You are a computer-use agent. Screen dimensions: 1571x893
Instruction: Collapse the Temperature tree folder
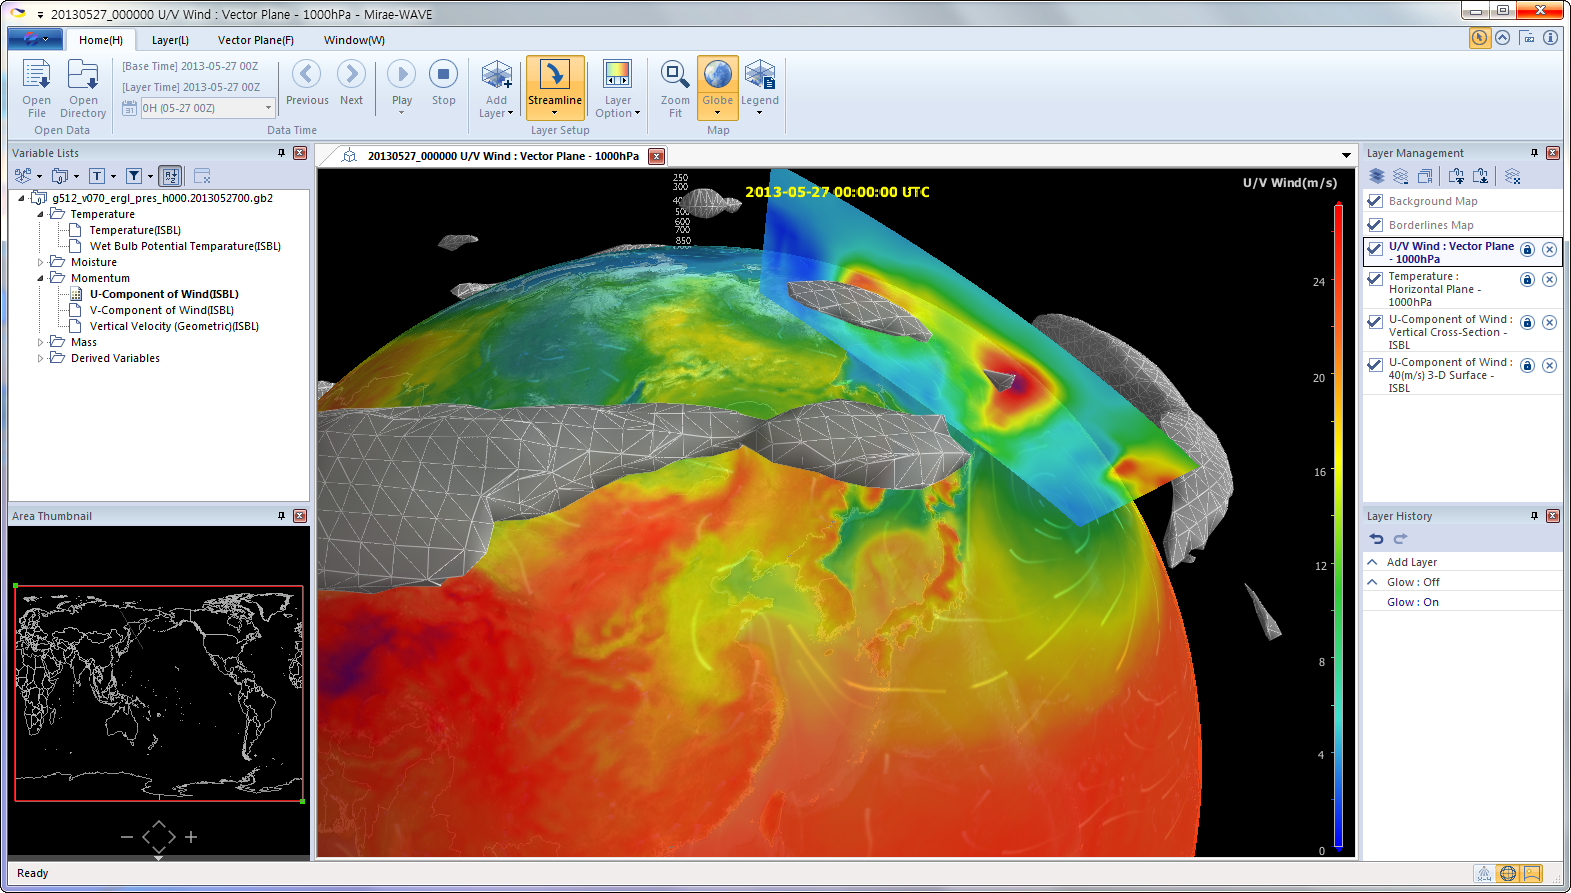click(x=40, y=214)
